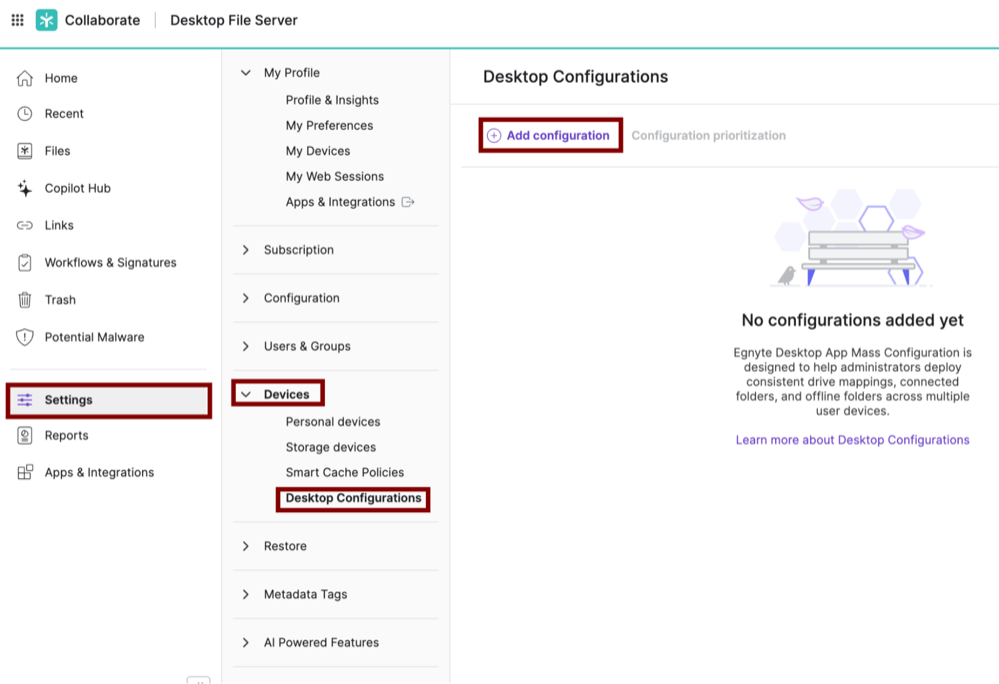Click the Reports document icon
Screen dimensions: 999x684
click(x=25, y=436)
